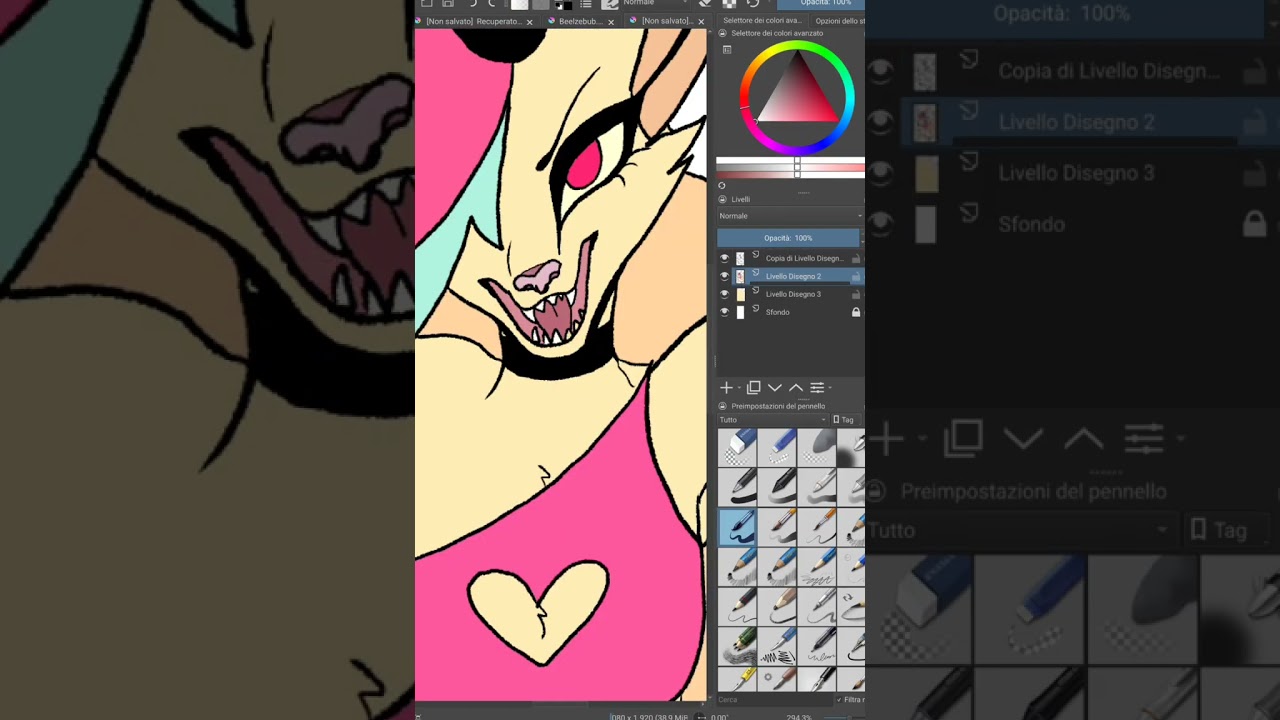Choose the silver mechanical pencil preset
Image resolution: width=1280 pixels, height=720 pixels.
(x=817, y=607)
